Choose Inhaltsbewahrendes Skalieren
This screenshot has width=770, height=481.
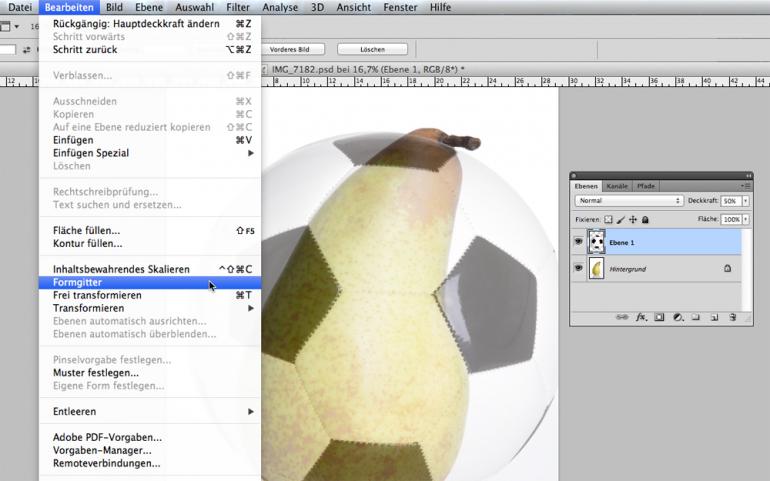pos(150,269)
